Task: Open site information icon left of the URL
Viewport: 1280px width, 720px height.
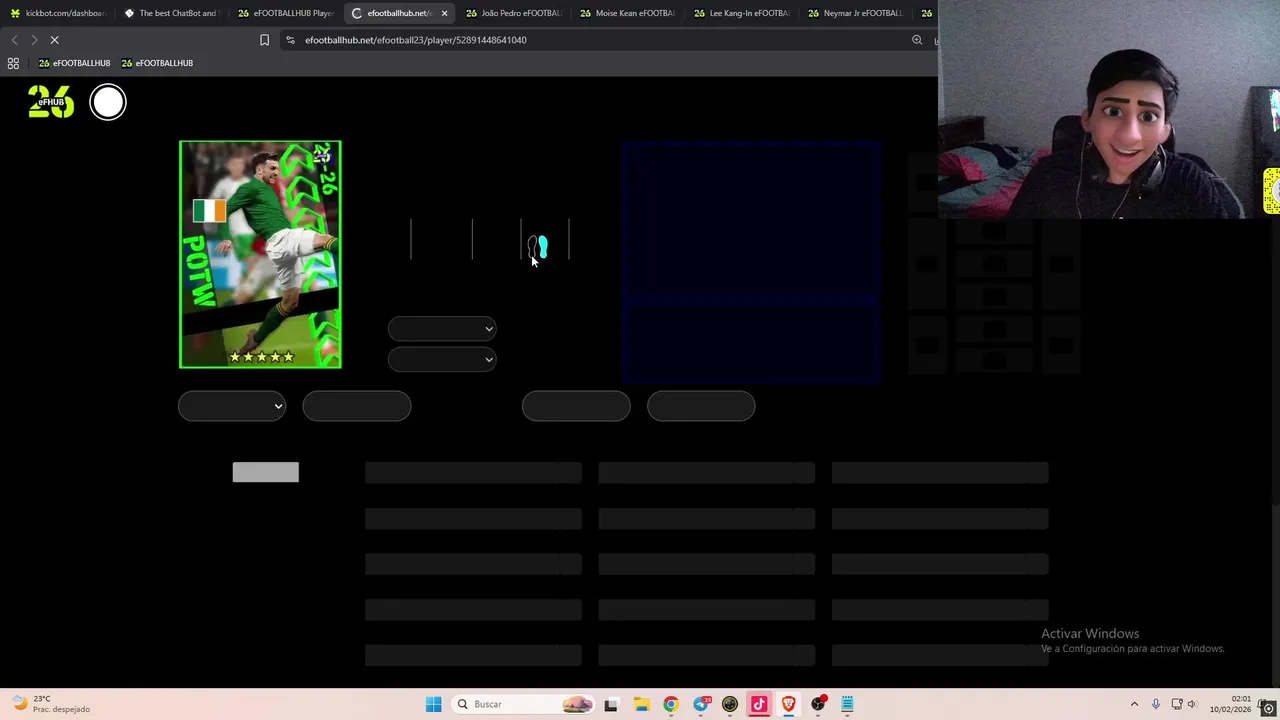Action: pyautogui.click(x=290, y=40)
